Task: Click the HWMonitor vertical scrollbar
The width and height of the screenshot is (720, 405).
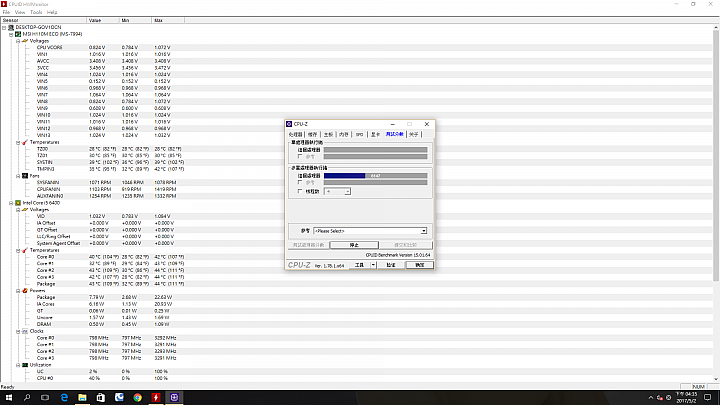Action: [x=716, y=156]
